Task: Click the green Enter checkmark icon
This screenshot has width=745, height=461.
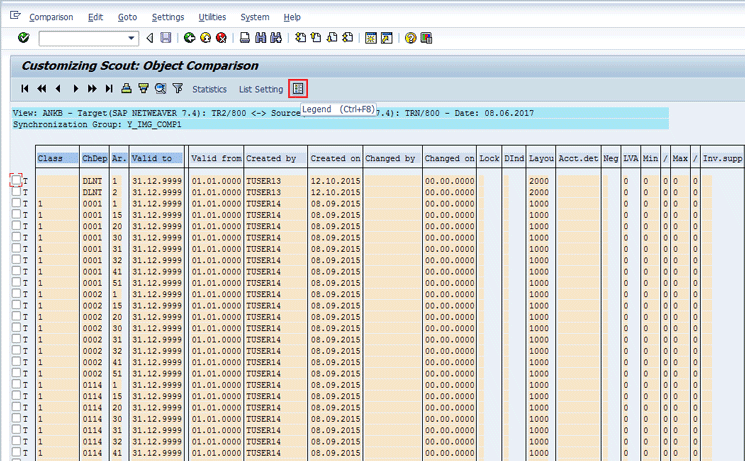Action: tap(23, 38)
